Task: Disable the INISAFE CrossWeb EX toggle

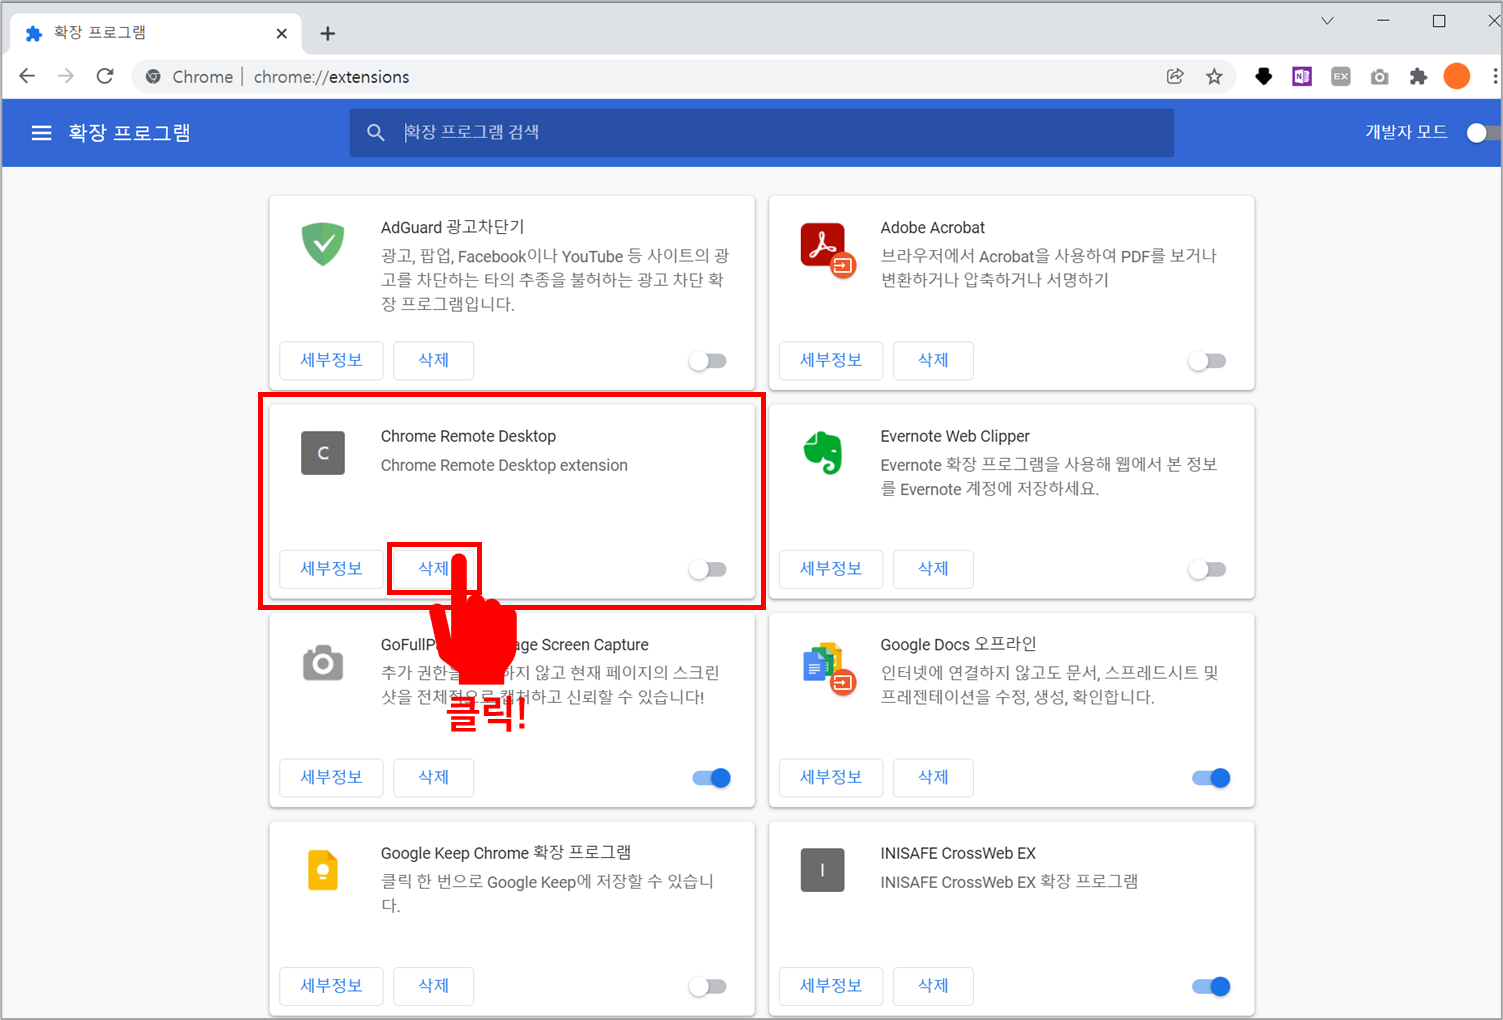Action: point(1211,987)
